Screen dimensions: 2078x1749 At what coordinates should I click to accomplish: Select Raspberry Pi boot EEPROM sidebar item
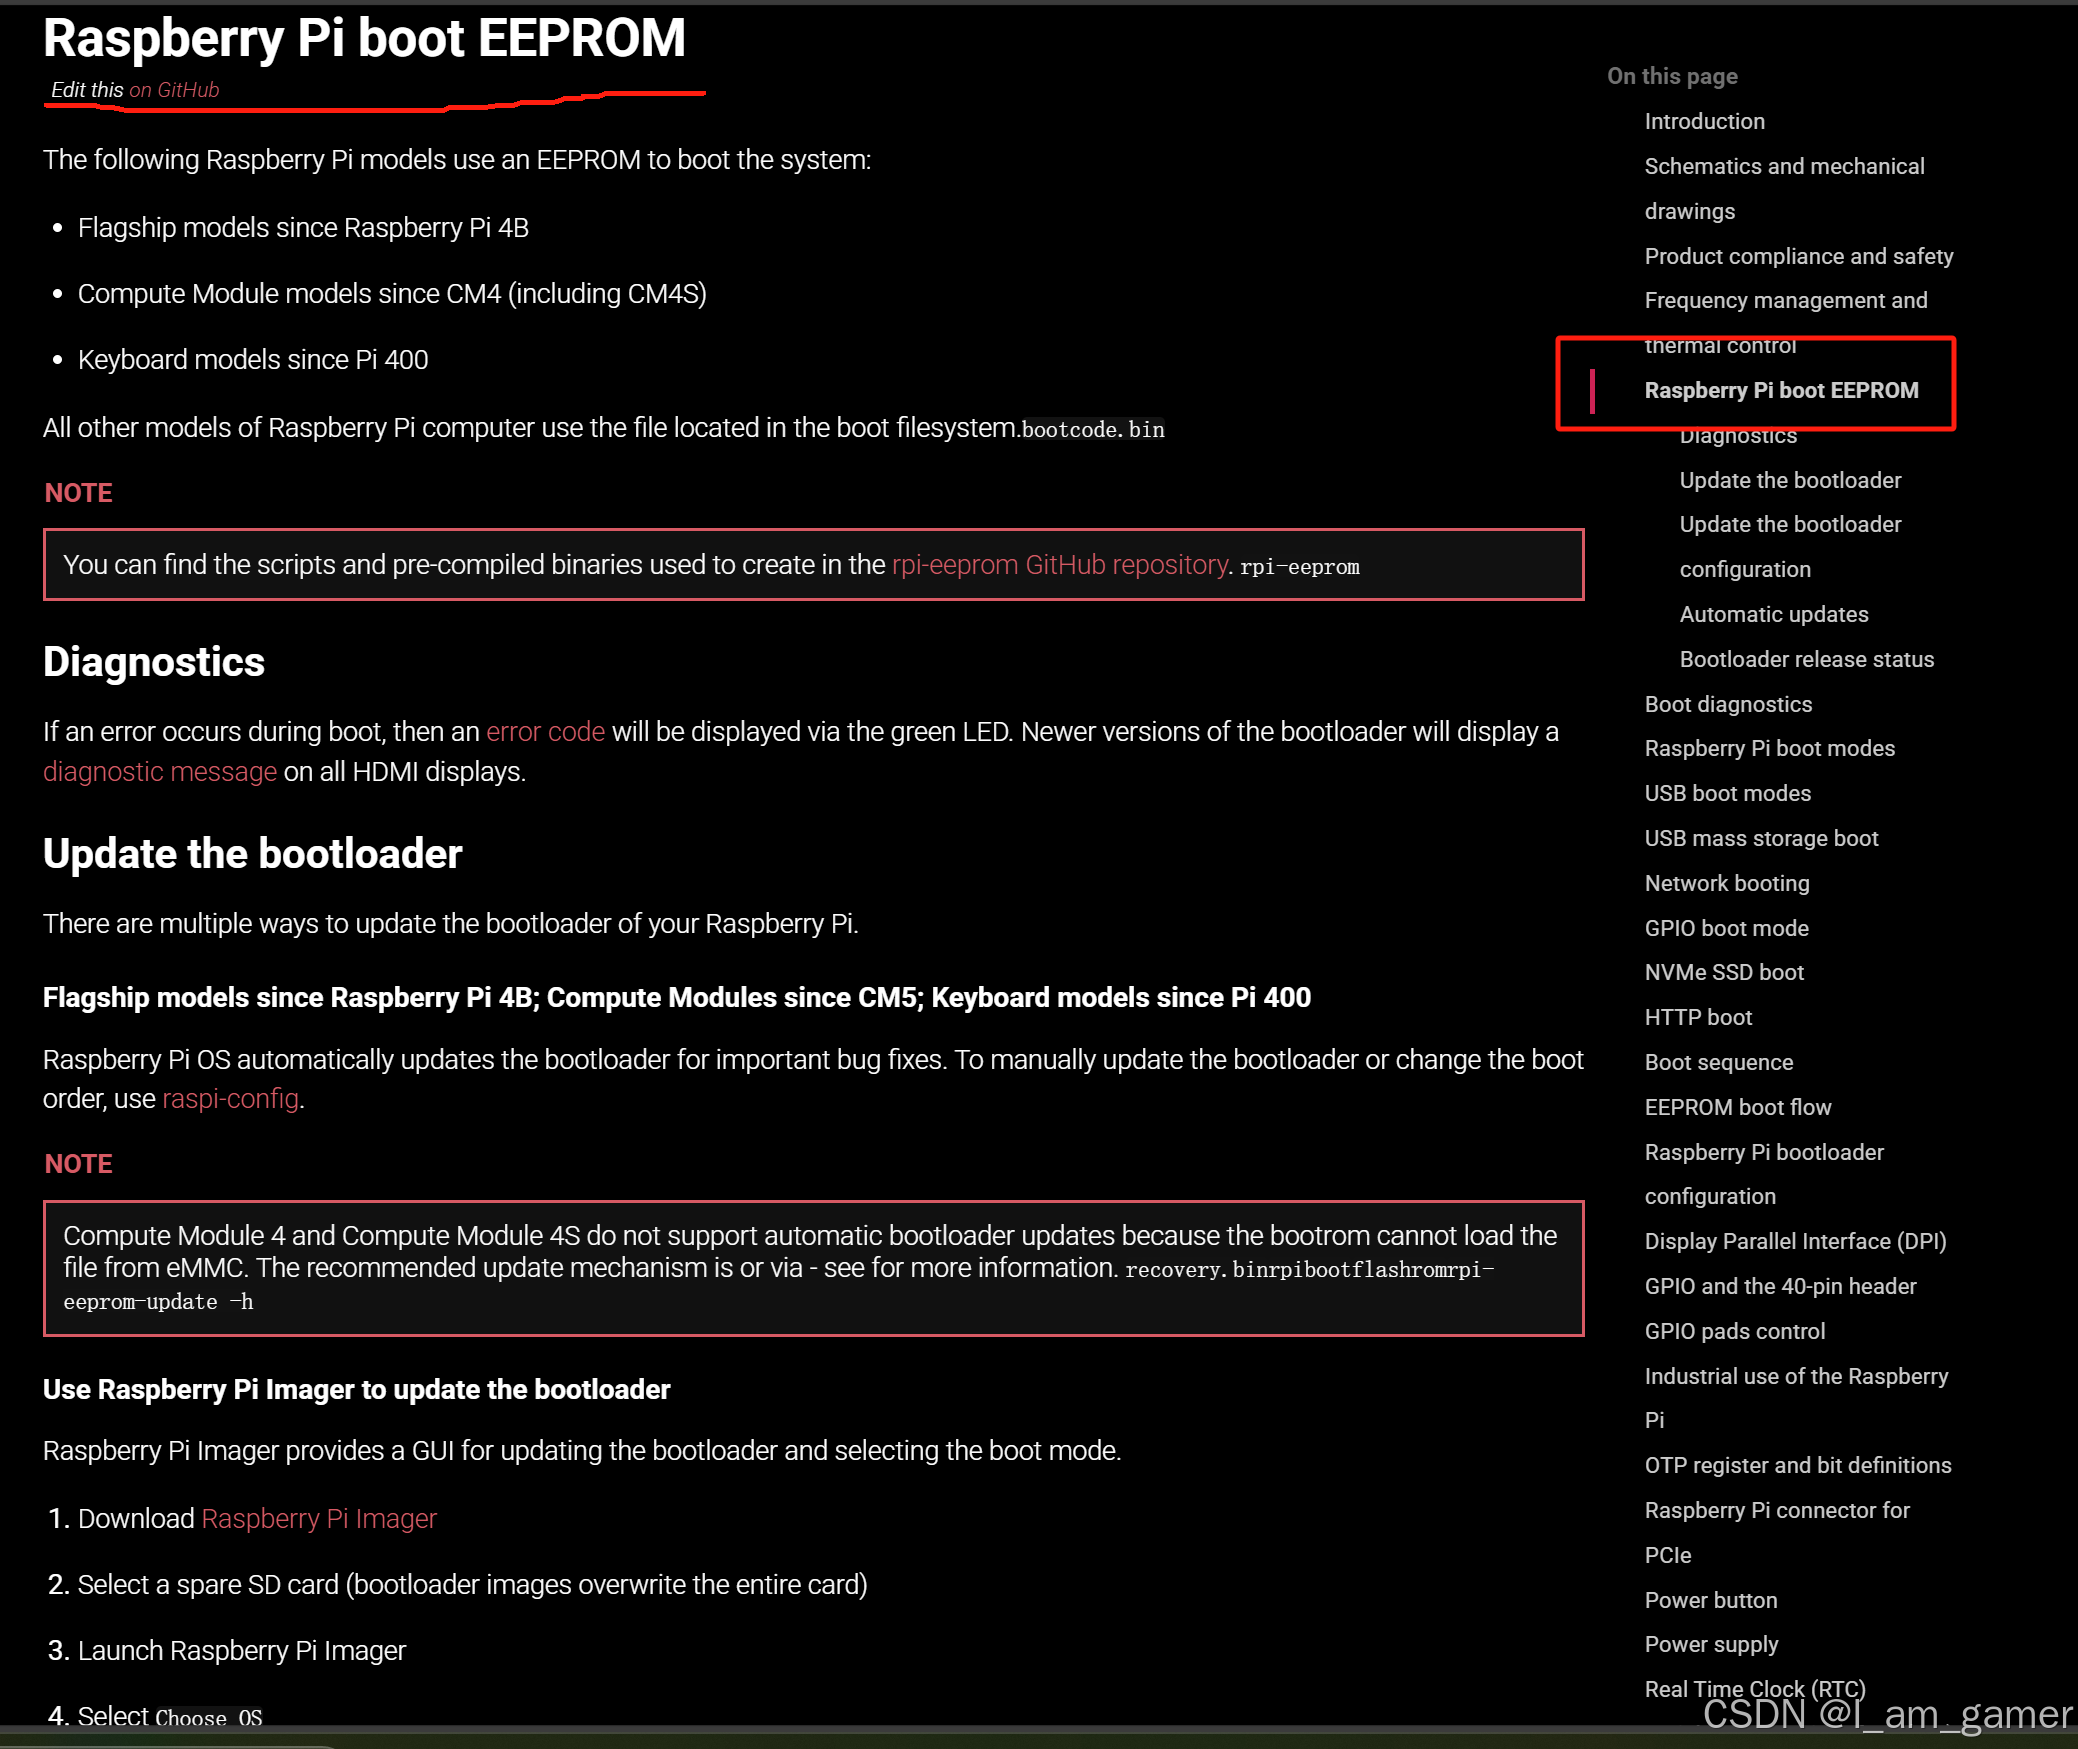[1781, 390]
